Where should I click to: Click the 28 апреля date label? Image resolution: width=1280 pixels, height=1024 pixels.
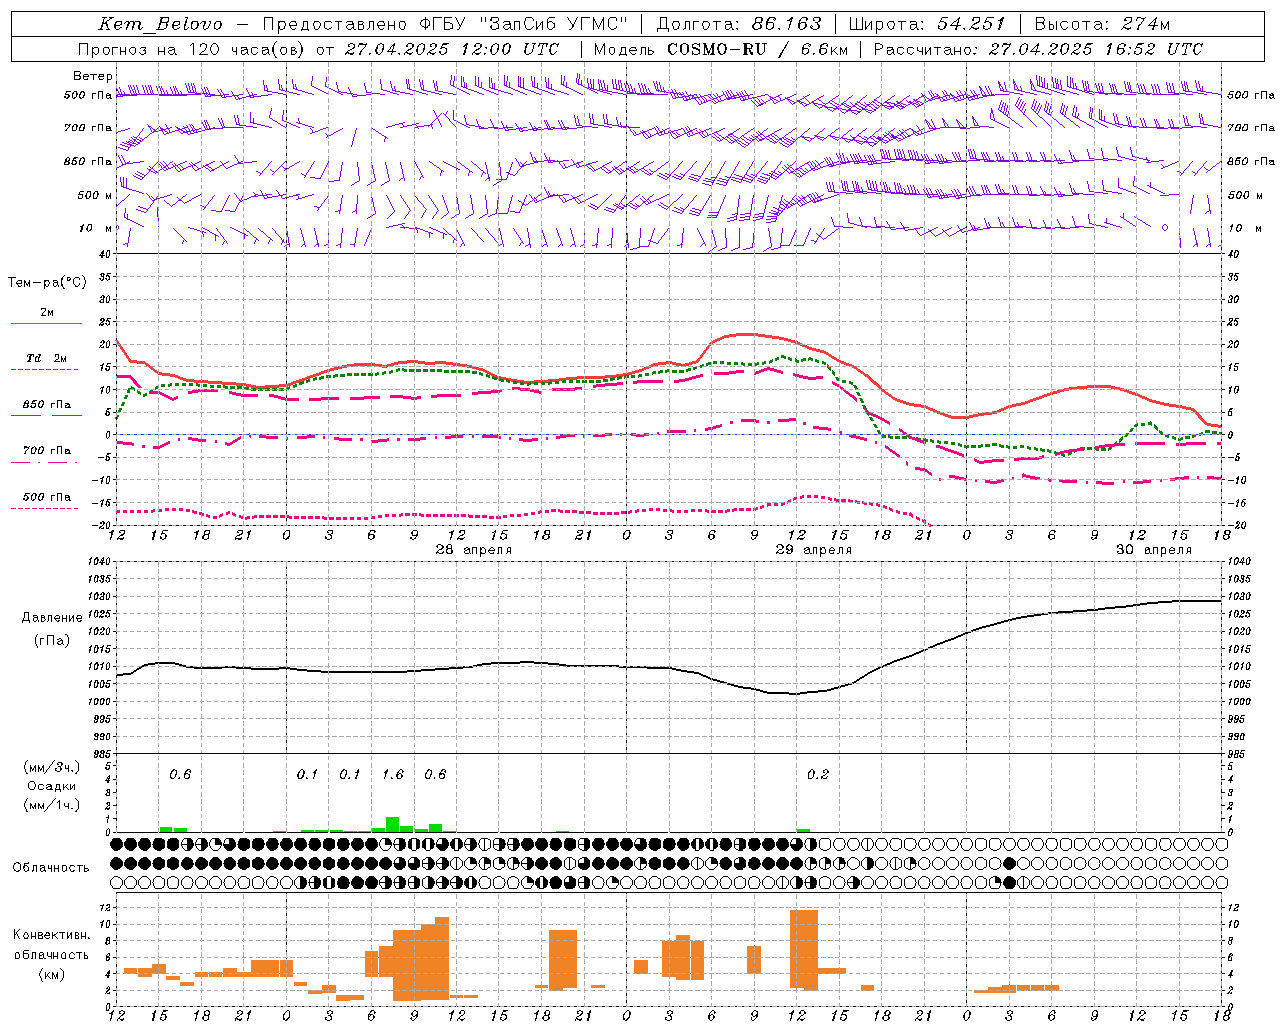point(473,550)
